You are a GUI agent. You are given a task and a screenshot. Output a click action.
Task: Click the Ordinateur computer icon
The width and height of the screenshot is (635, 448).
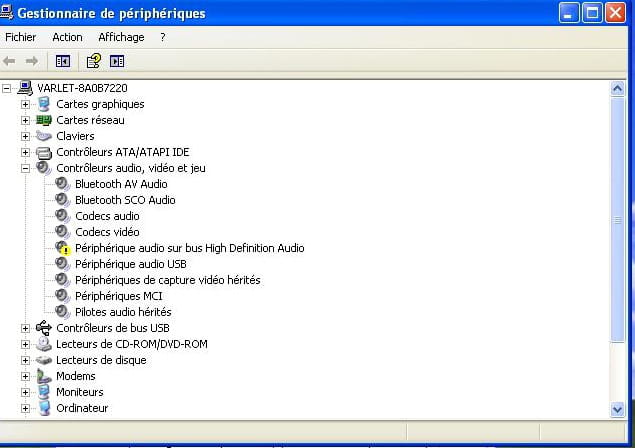(44, 408)
